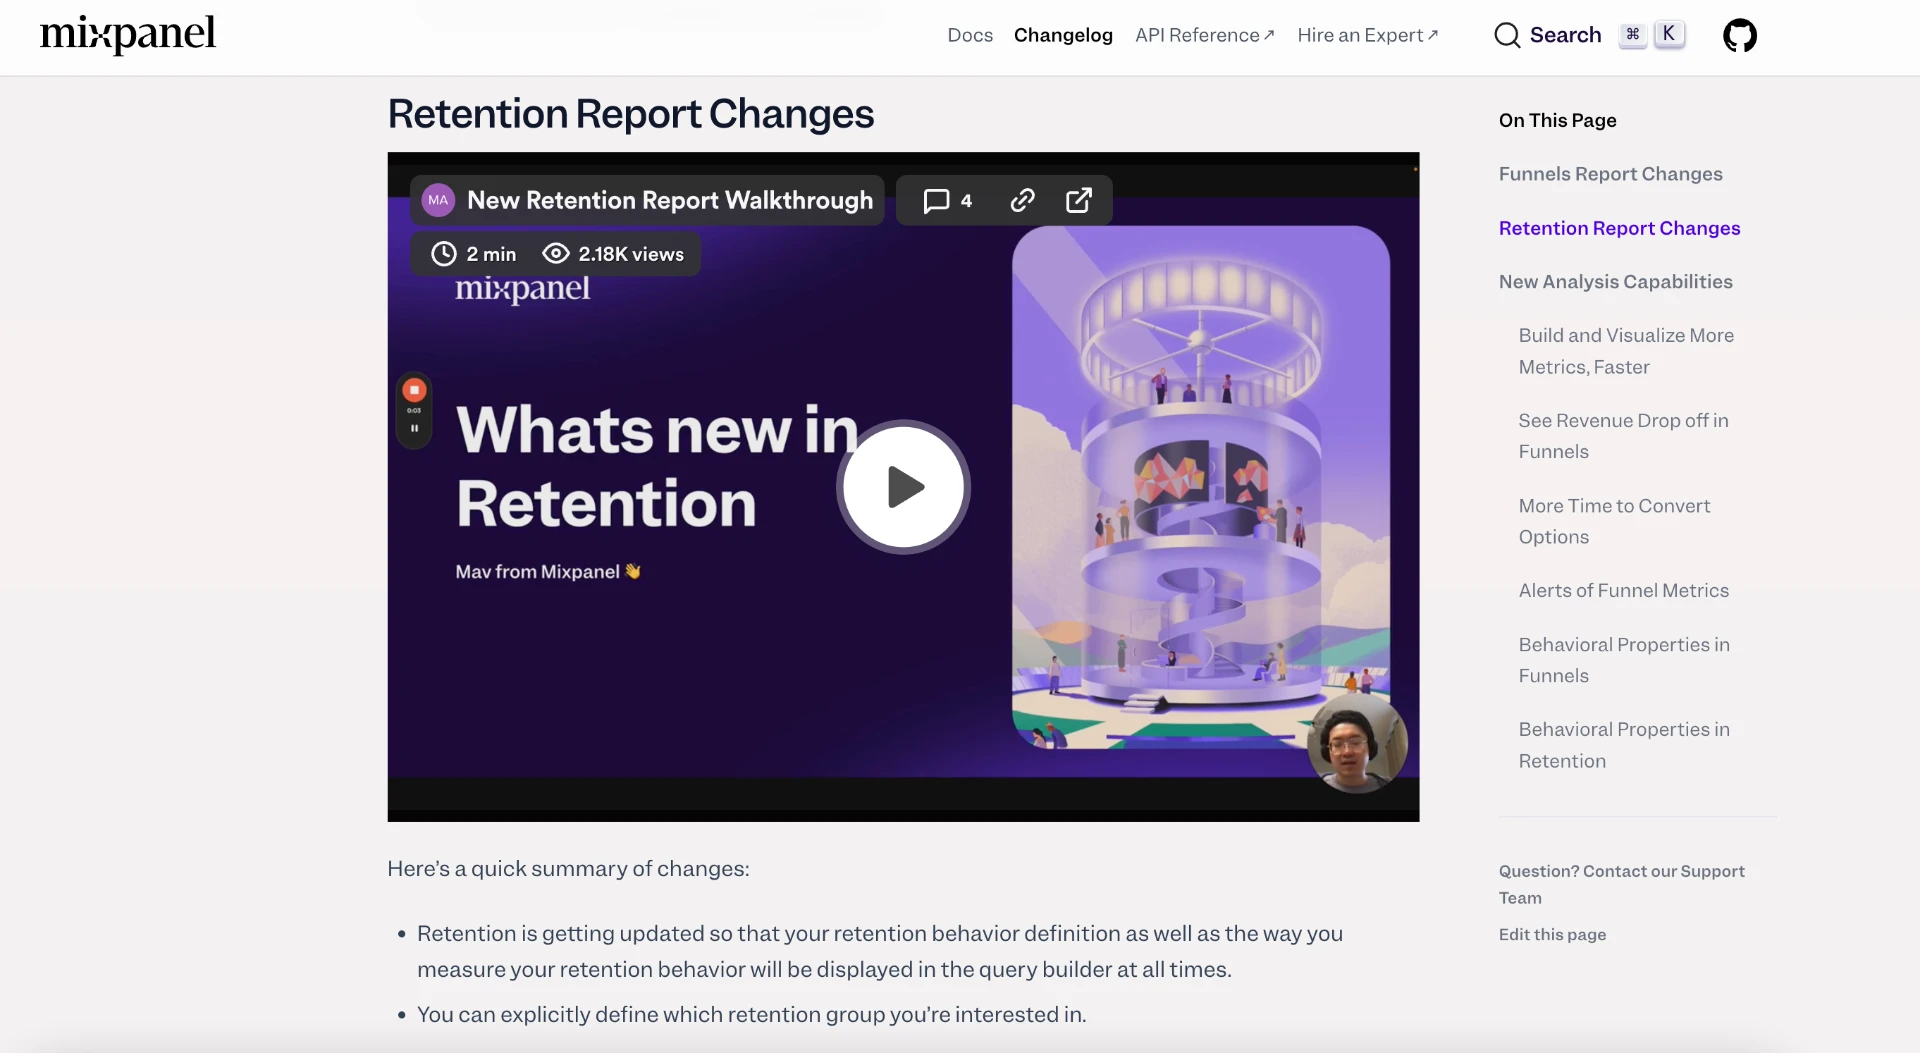The width and height of the screenshot is (1920, 1053).
Task: Click the MA avatar on the video title
Action: [437, 200]
